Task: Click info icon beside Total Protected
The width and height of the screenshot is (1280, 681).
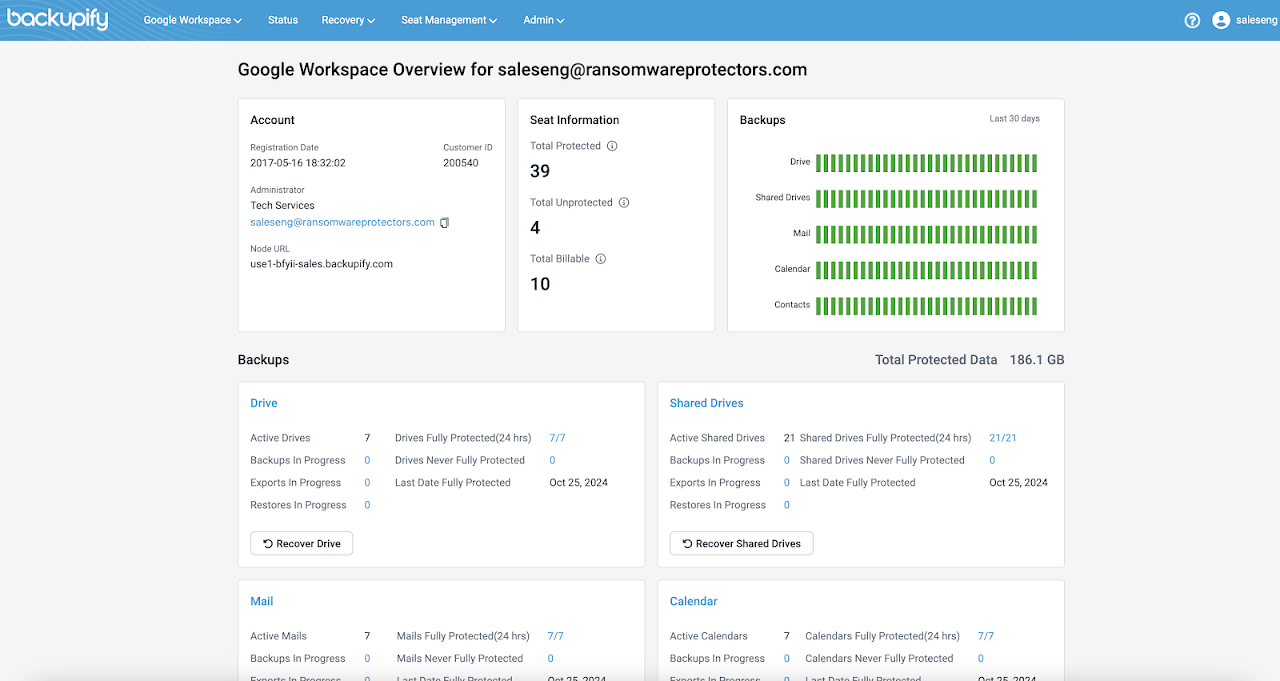Action: 612,146
